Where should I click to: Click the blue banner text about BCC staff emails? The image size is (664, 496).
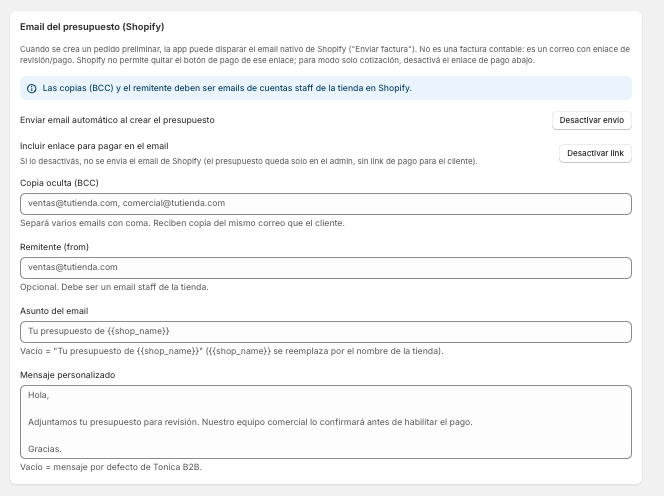point(227,88)
